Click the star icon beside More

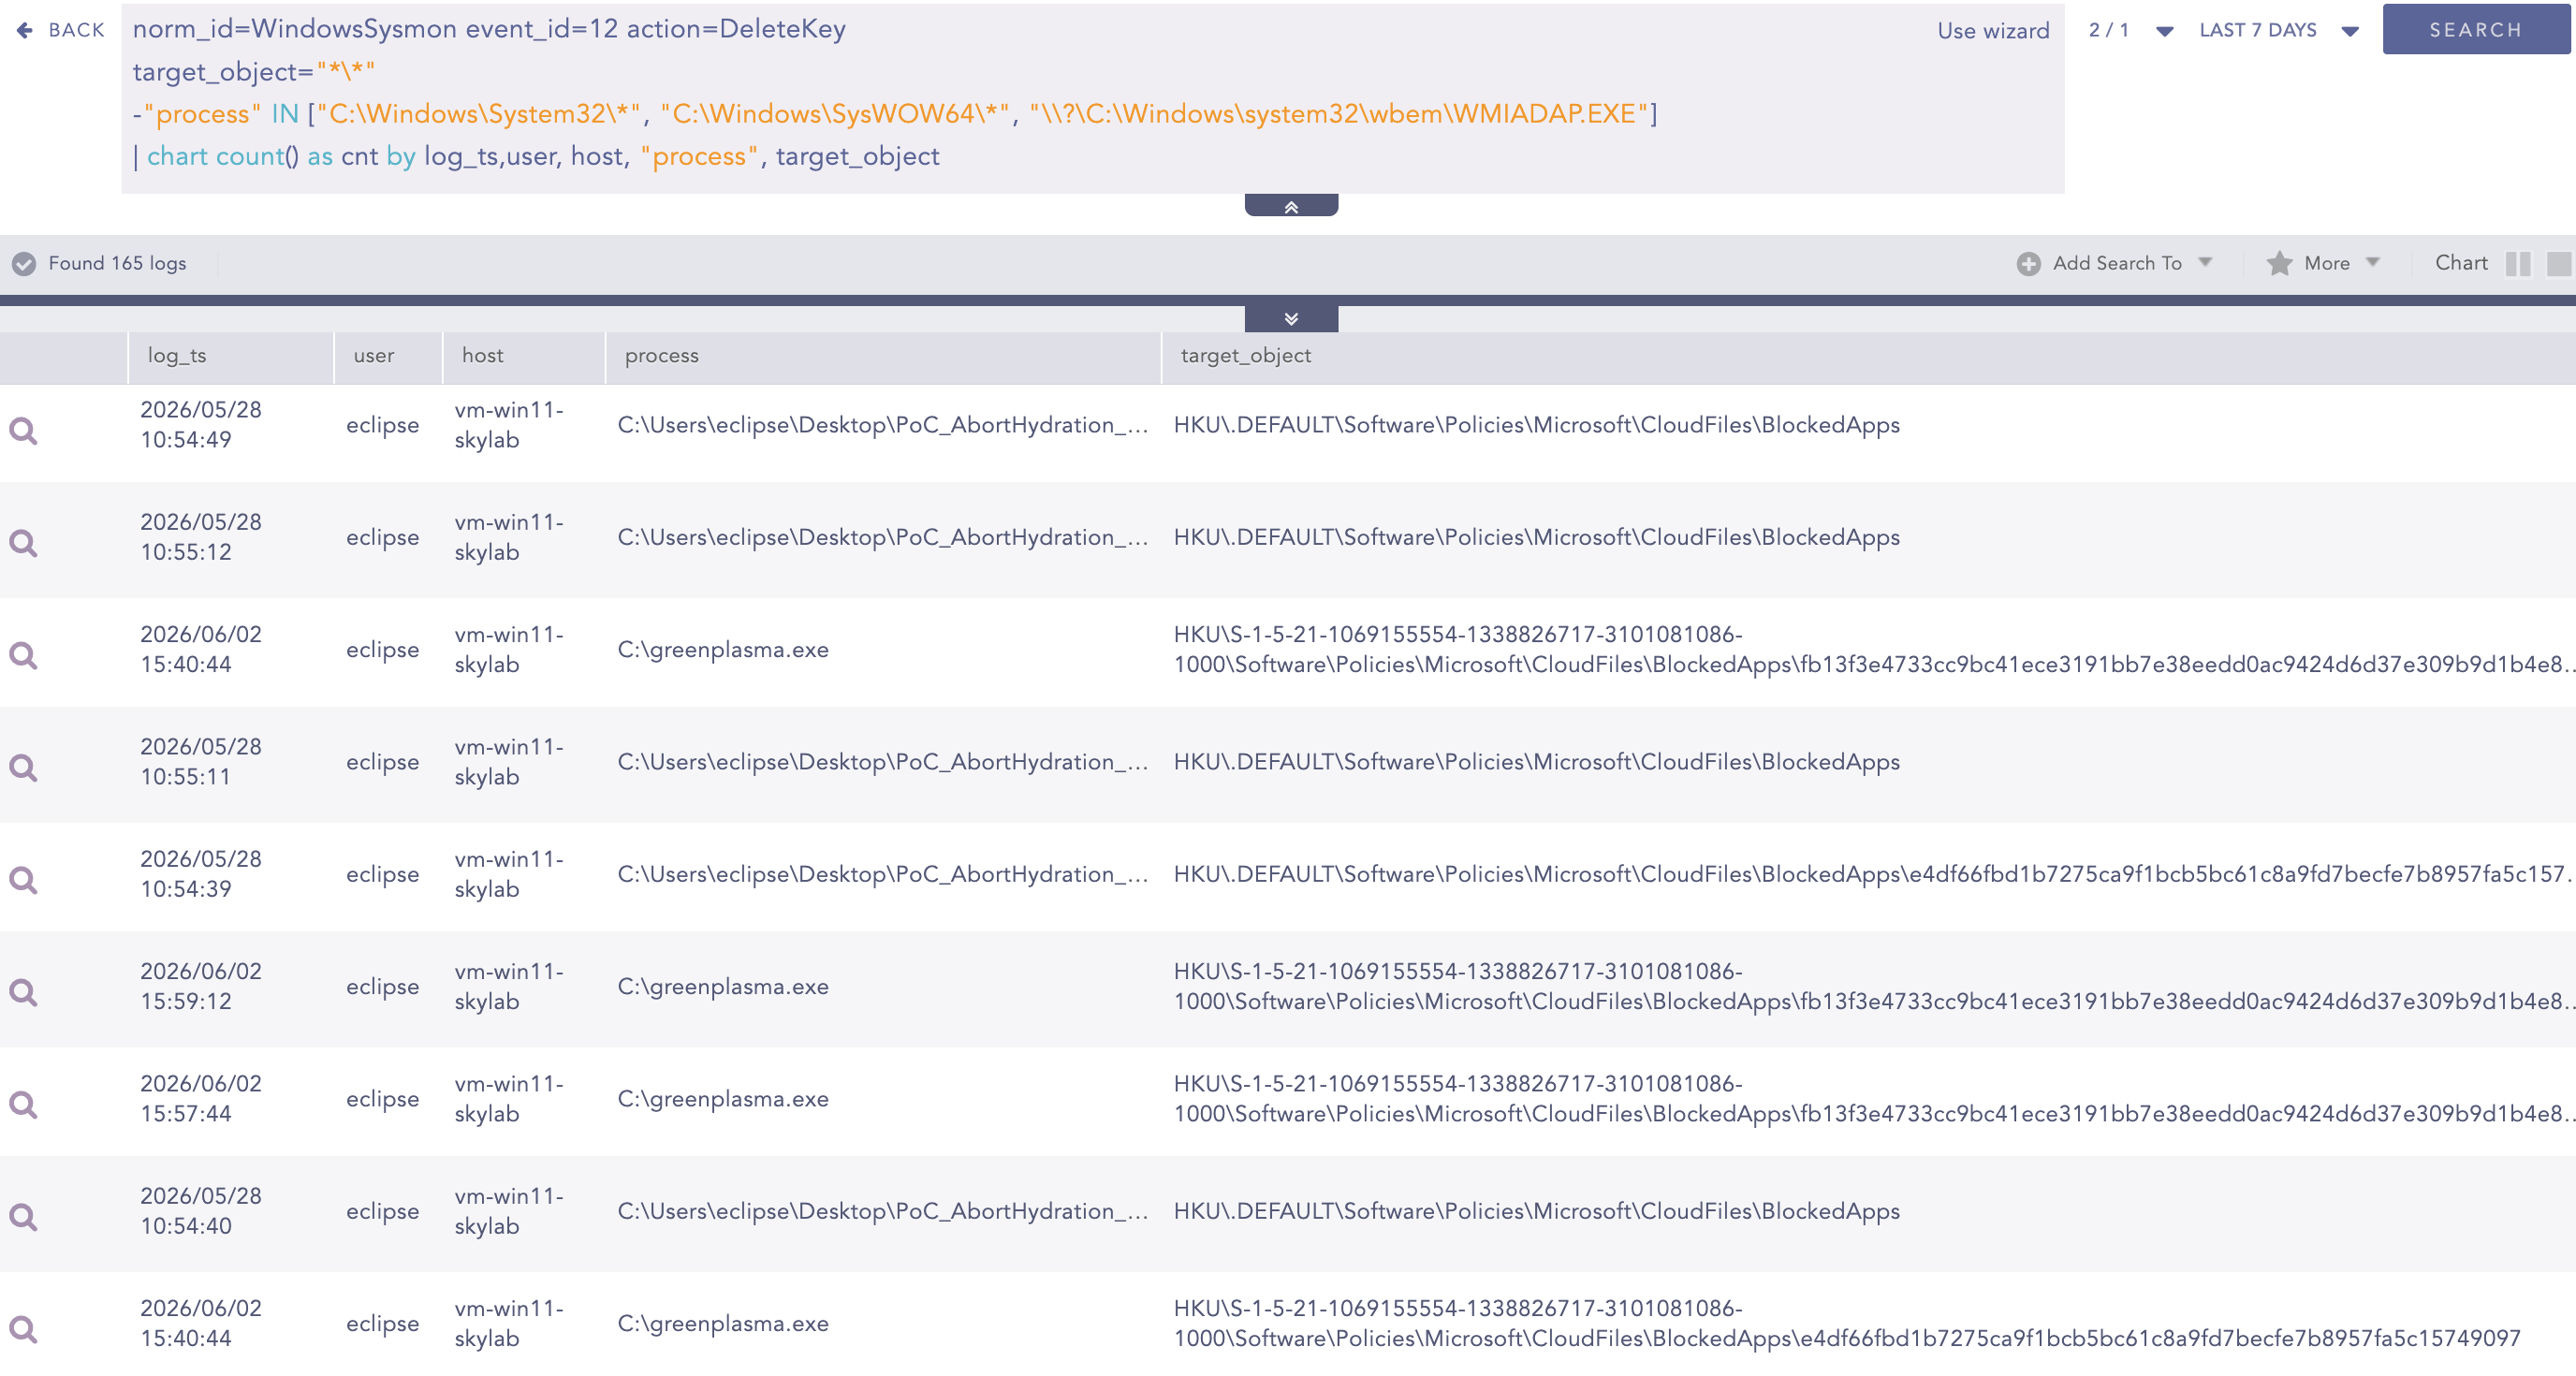click(2279, 263)
